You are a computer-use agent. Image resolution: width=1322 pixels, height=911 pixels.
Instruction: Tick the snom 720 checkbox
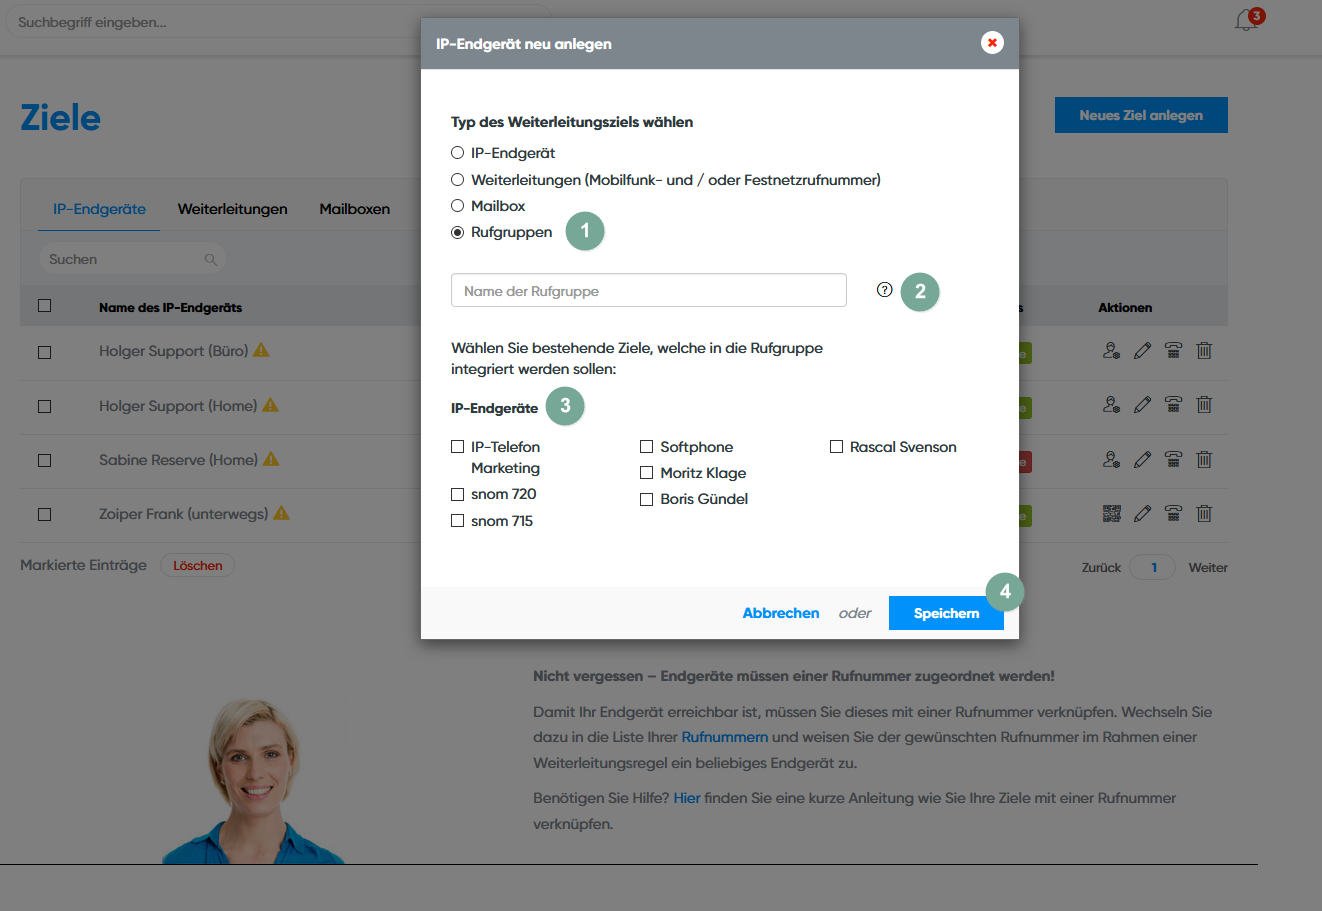458,494
